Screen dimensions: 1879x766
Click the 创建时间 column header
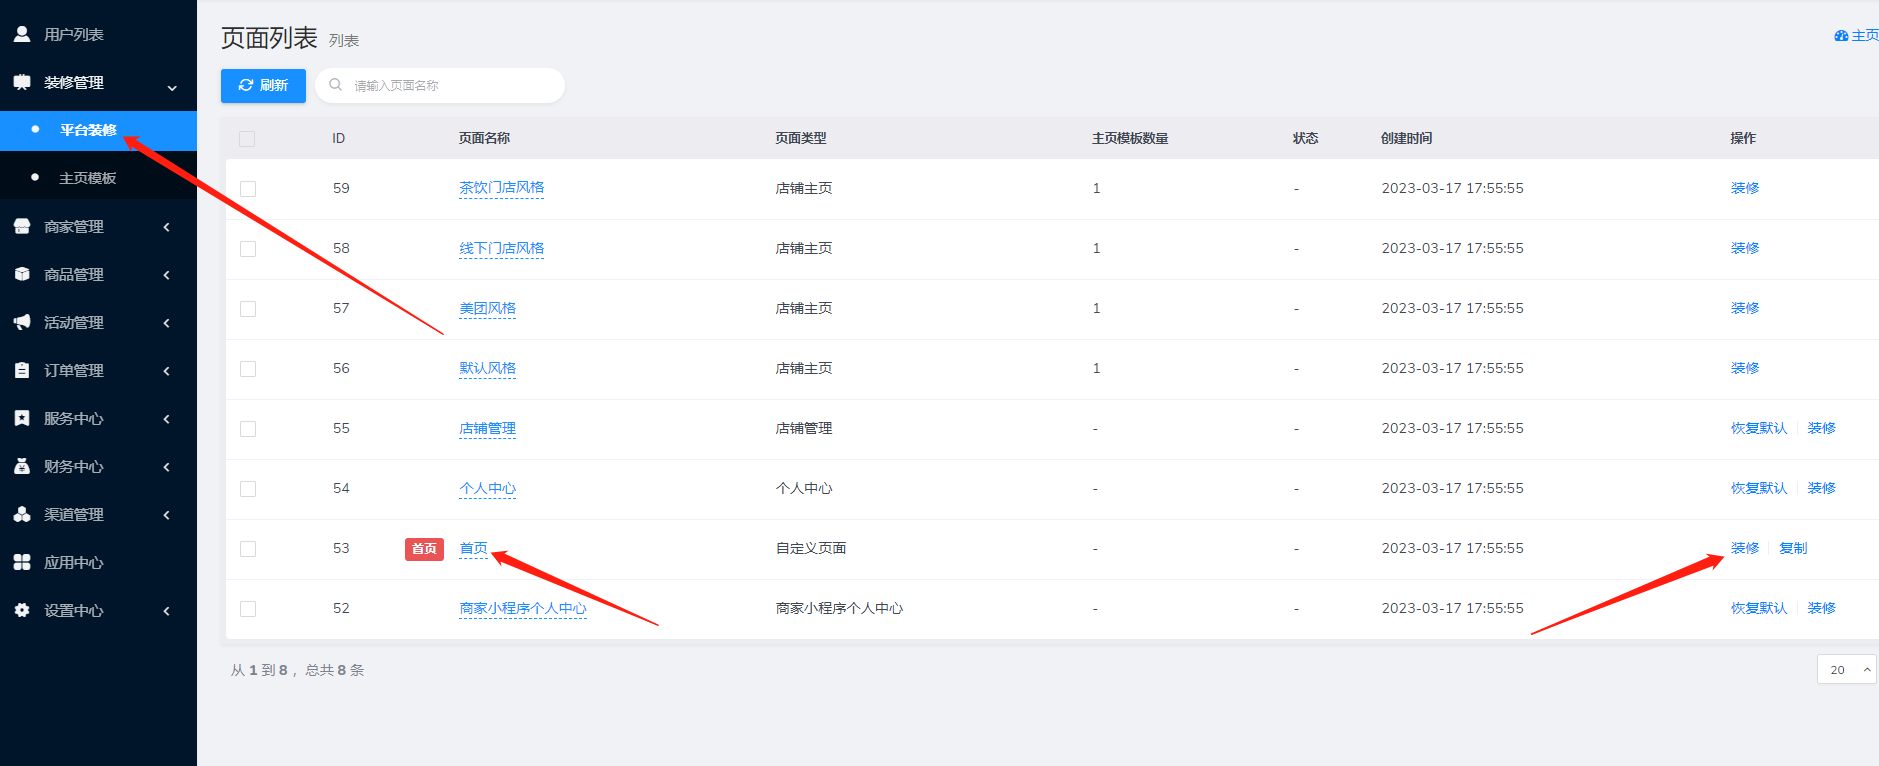coord(1406,138)
